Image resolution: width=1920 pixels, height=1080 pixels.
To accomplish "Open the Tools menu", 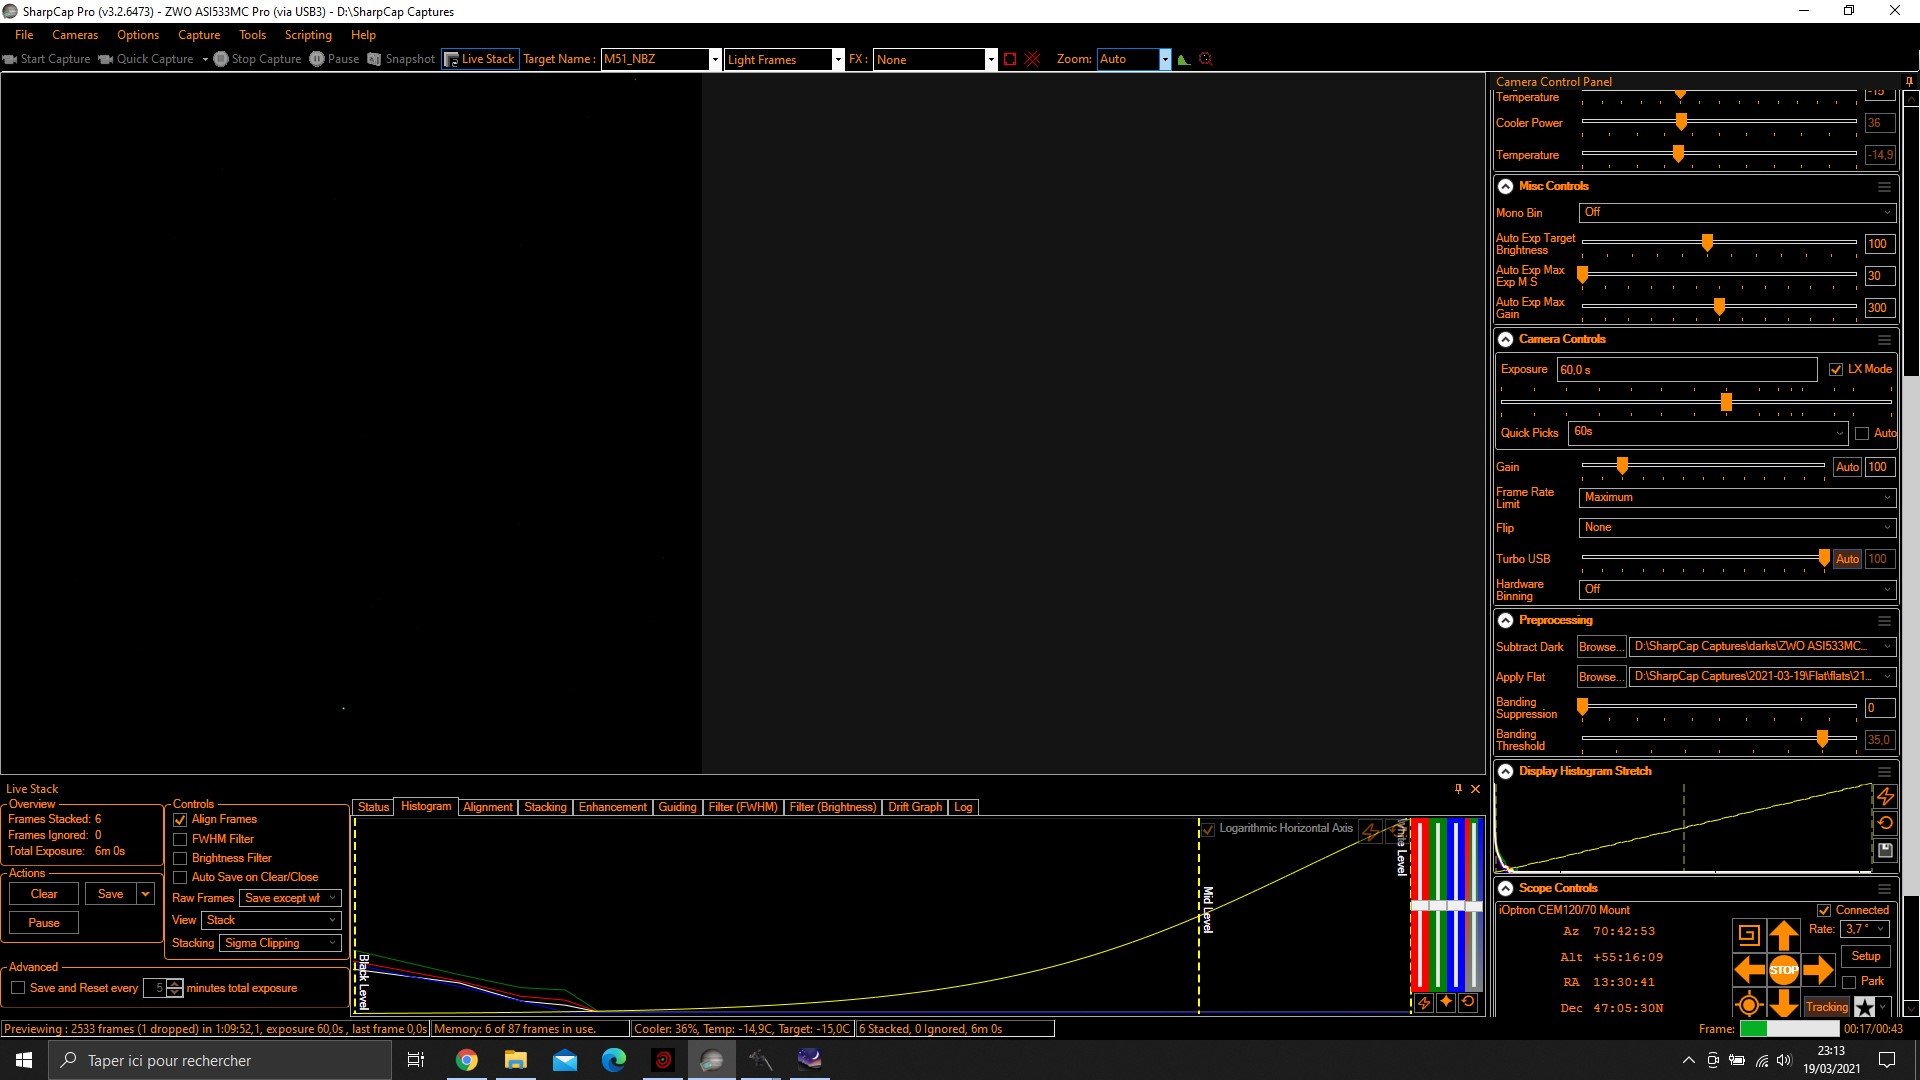I will click(252, 35).
